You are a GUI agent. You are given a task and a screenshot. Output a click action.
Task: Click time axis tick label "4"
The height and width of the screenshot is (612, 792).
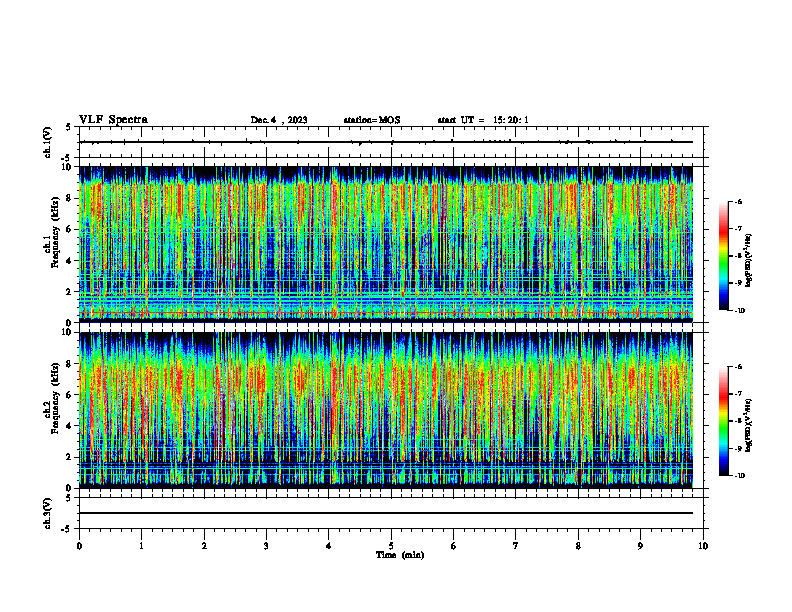click(x=329, y=546)
